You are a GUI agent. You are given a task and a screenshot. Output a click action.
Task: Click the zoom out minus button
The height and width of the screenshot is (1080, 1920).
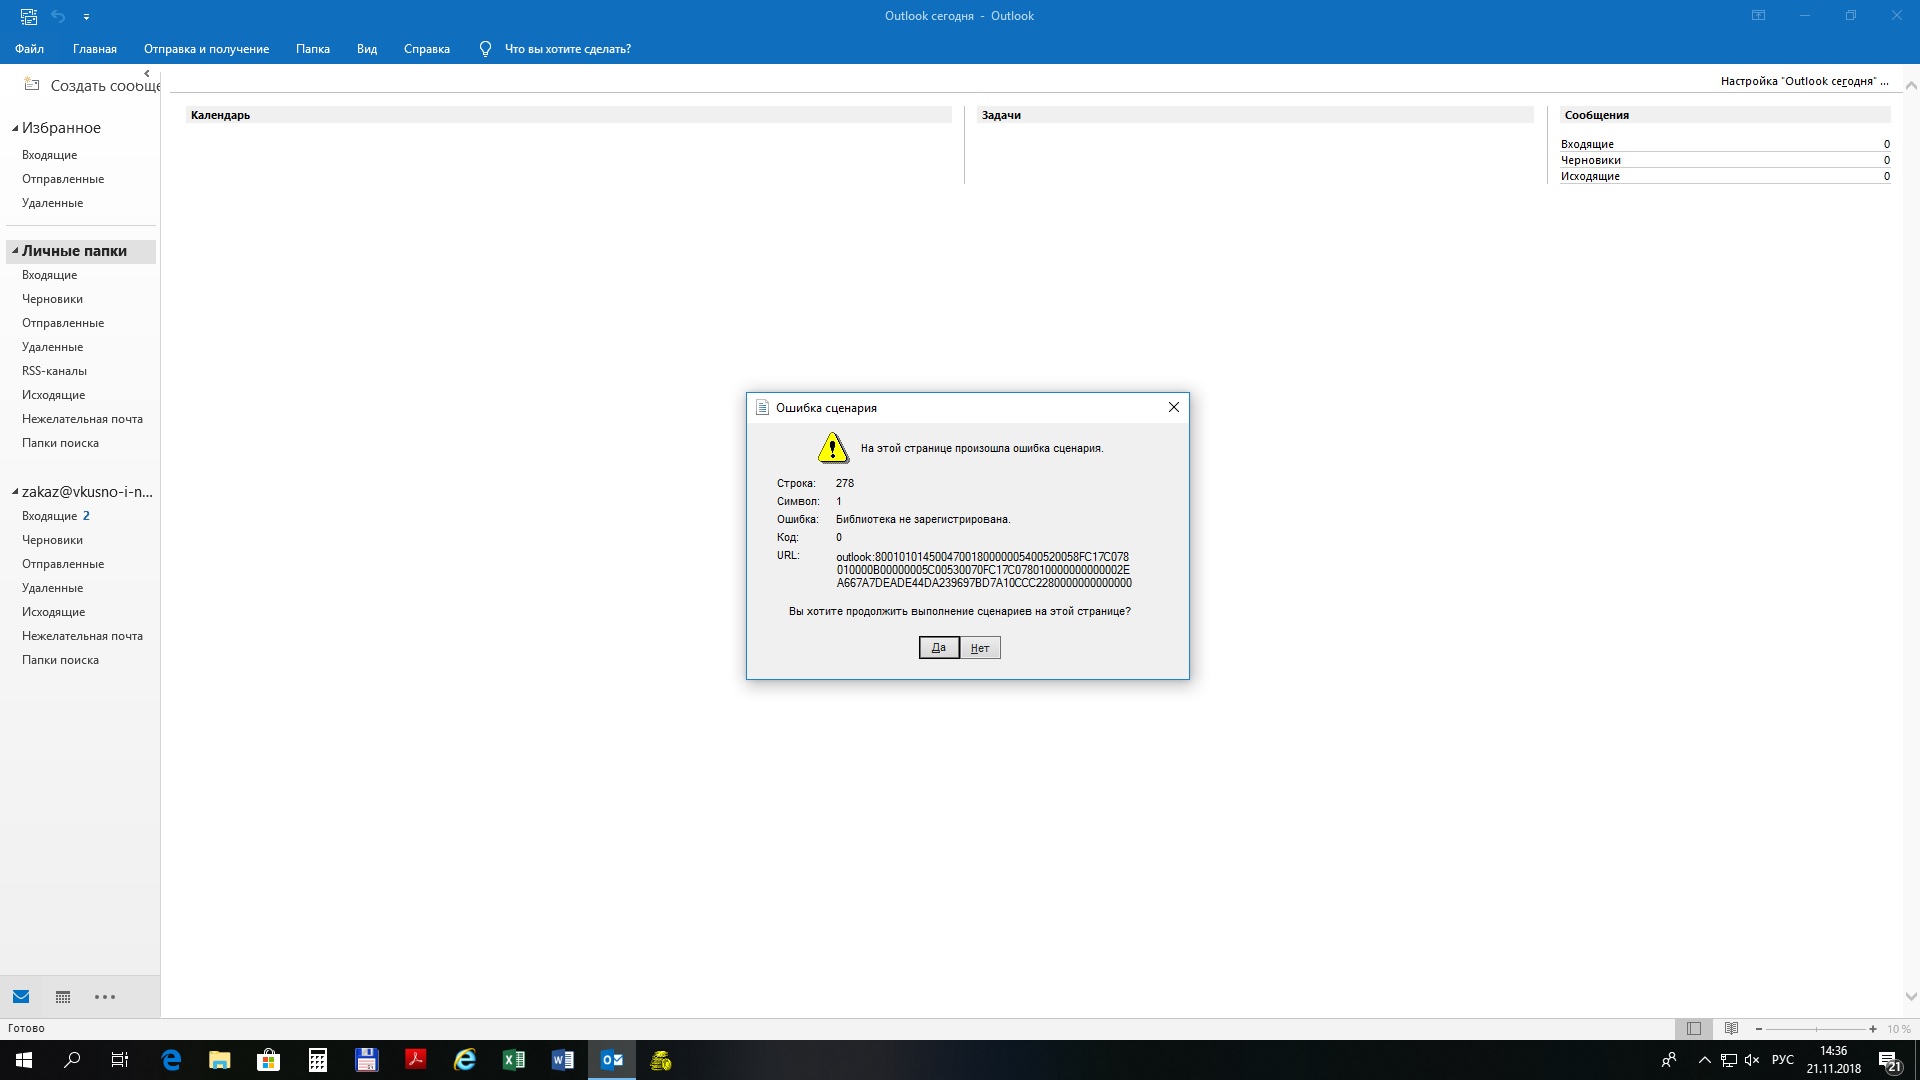click(x=1759, y=1029)
